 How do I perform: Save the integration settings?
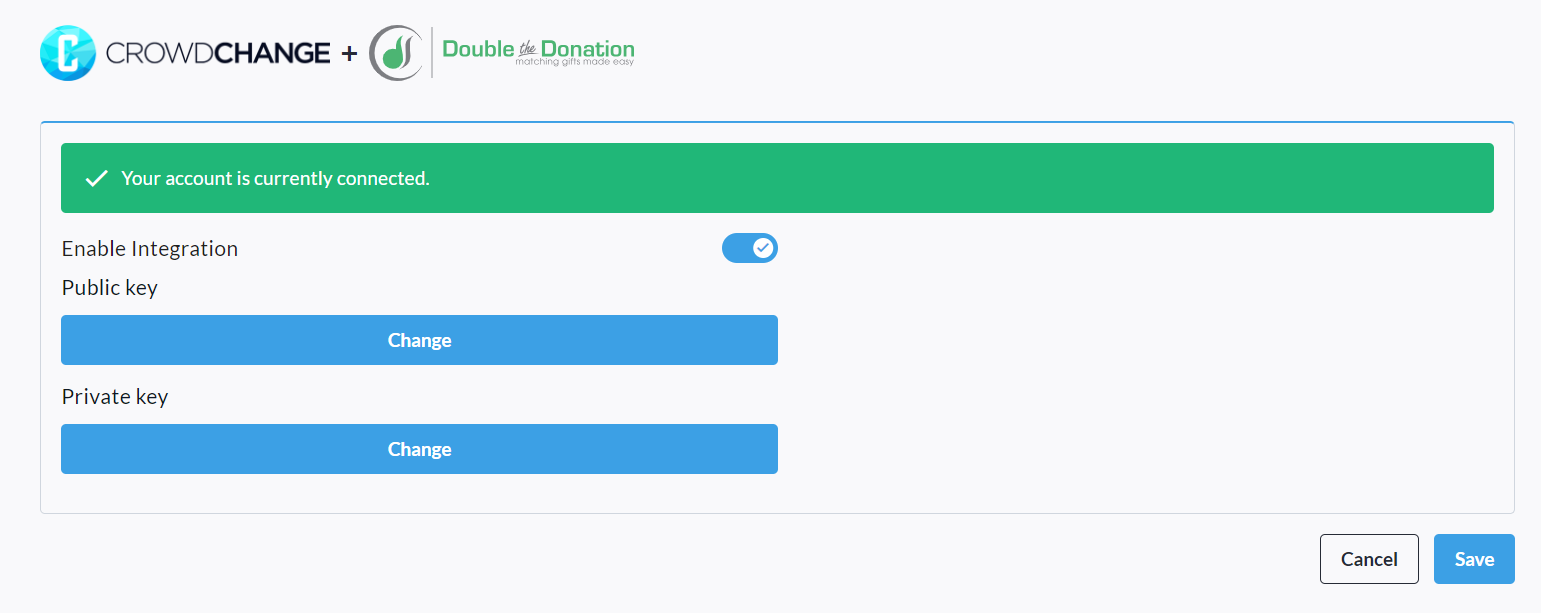pyautogui.click(x=1474, y=559)
